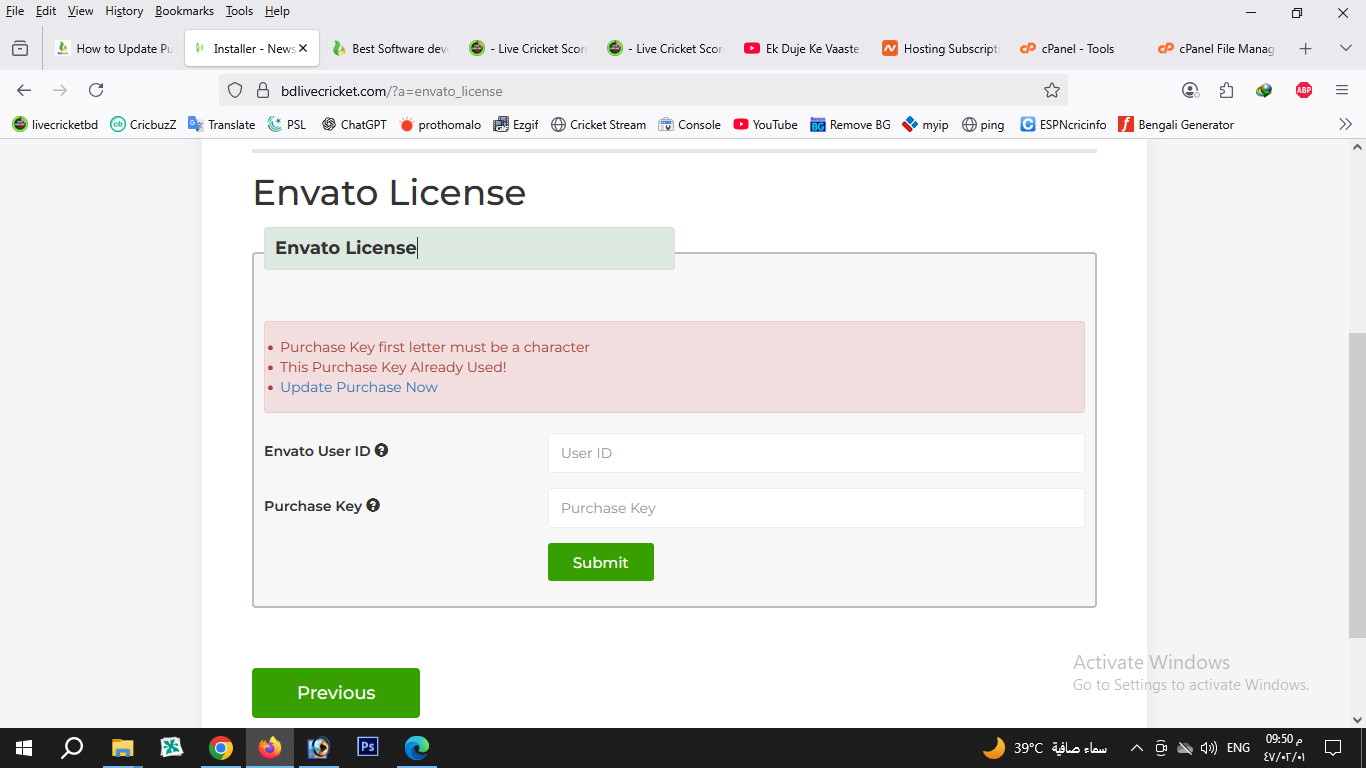This screenshot has width=1366, height=768.
Task: Open the Translate bookmark
Action: 221,124
